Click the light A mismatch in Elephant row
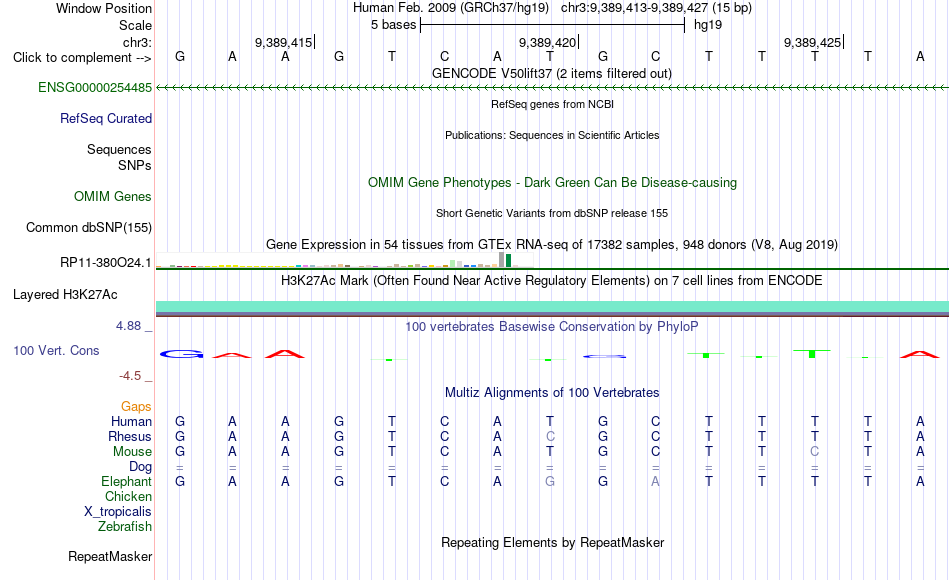 pos(656,481)
